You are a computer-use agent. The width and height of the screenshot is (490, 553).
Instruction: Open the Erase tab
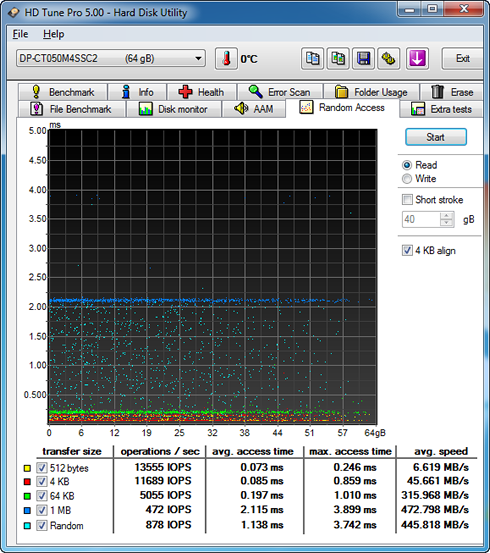coord(452,92)
